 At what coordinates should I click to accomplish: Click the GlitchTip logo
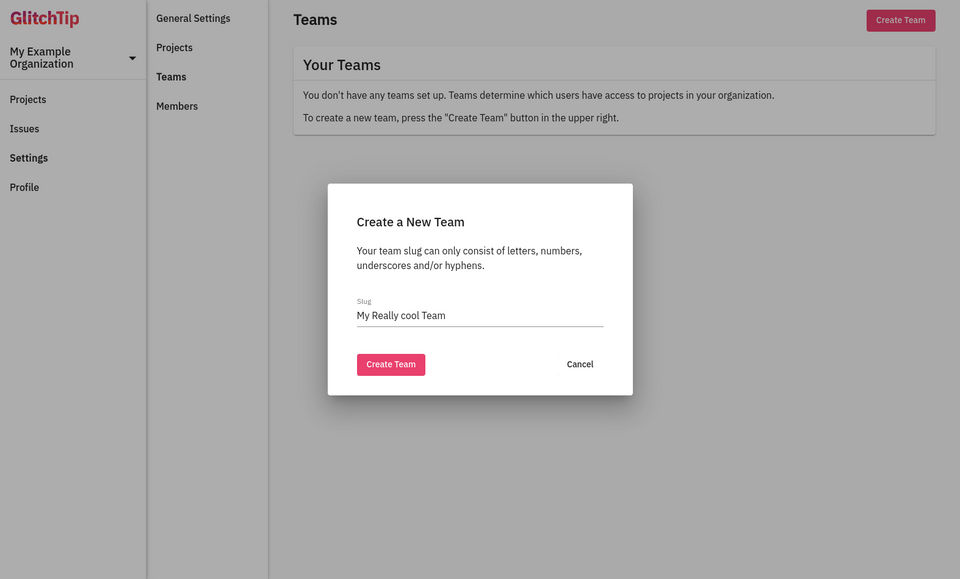click(x=45, y=18)
